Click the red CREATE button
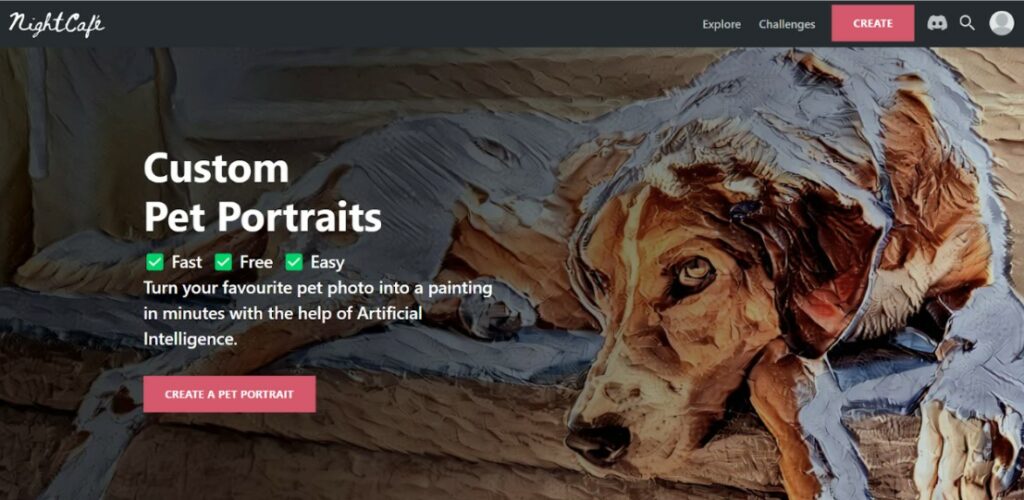 [x=872, y=23]
